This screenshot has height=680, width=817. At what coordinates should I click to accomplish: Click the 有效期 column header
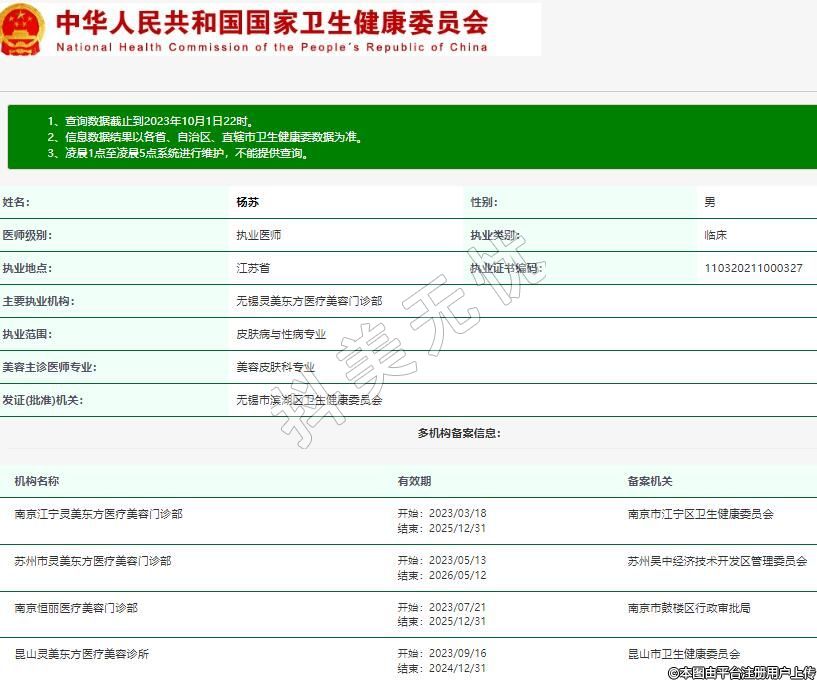[414, 481]
